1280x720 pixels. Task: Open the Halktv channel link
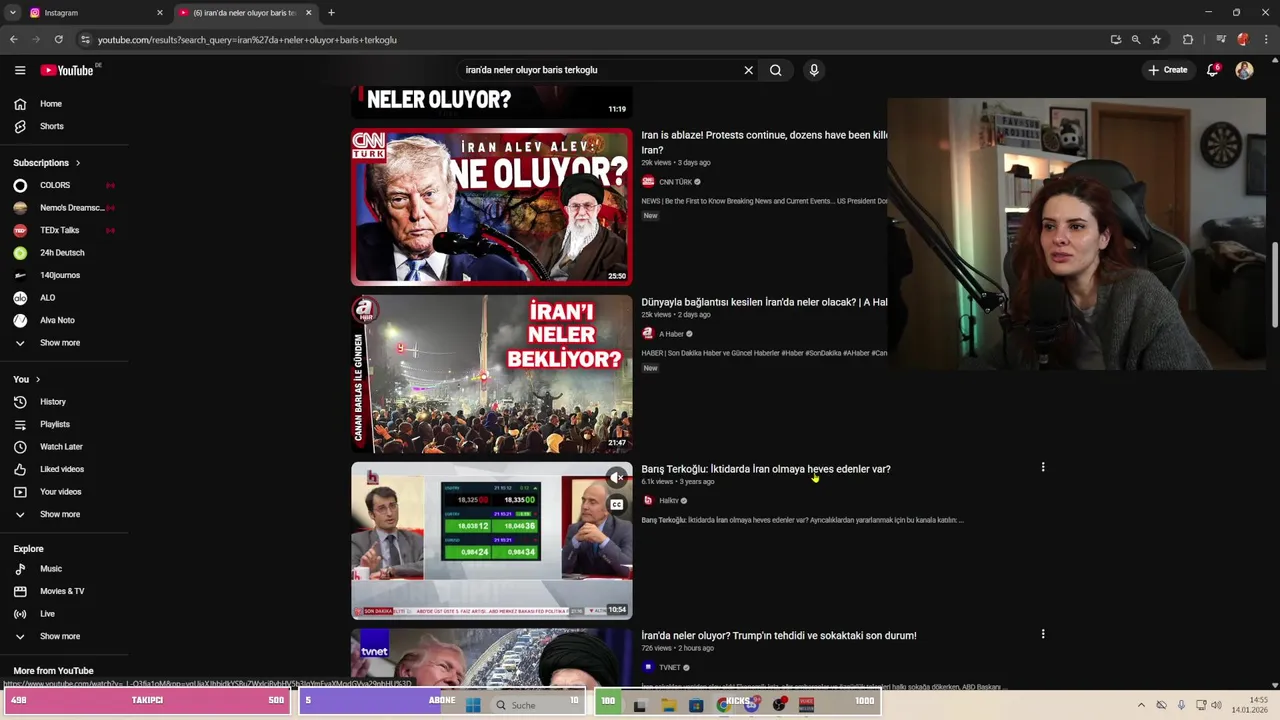[x=669, y=500]
